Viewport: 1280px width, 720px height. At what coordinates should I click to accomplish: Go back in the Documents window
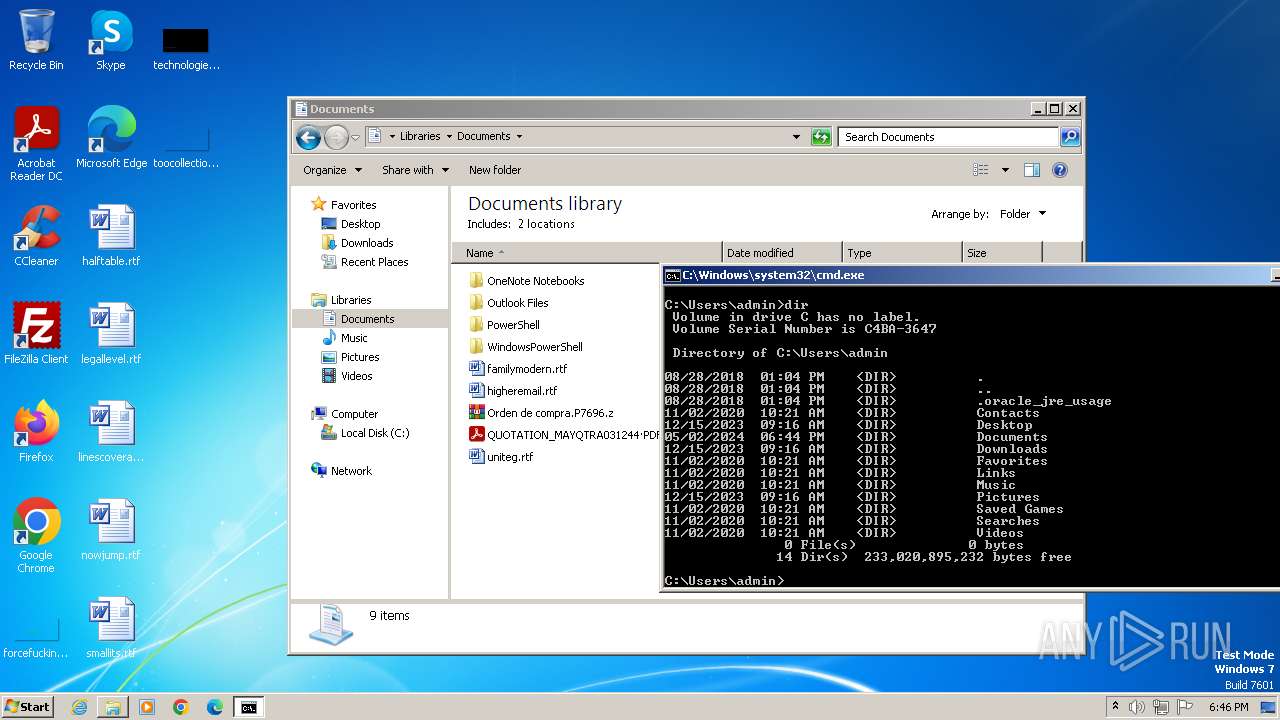309,137
